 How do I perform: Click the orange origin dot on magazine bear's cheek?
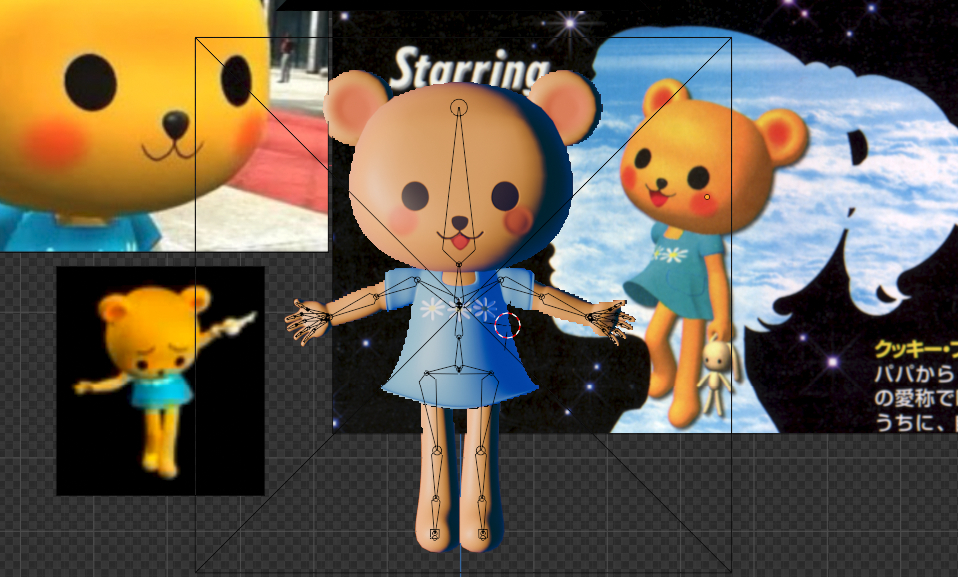point(707,197)
